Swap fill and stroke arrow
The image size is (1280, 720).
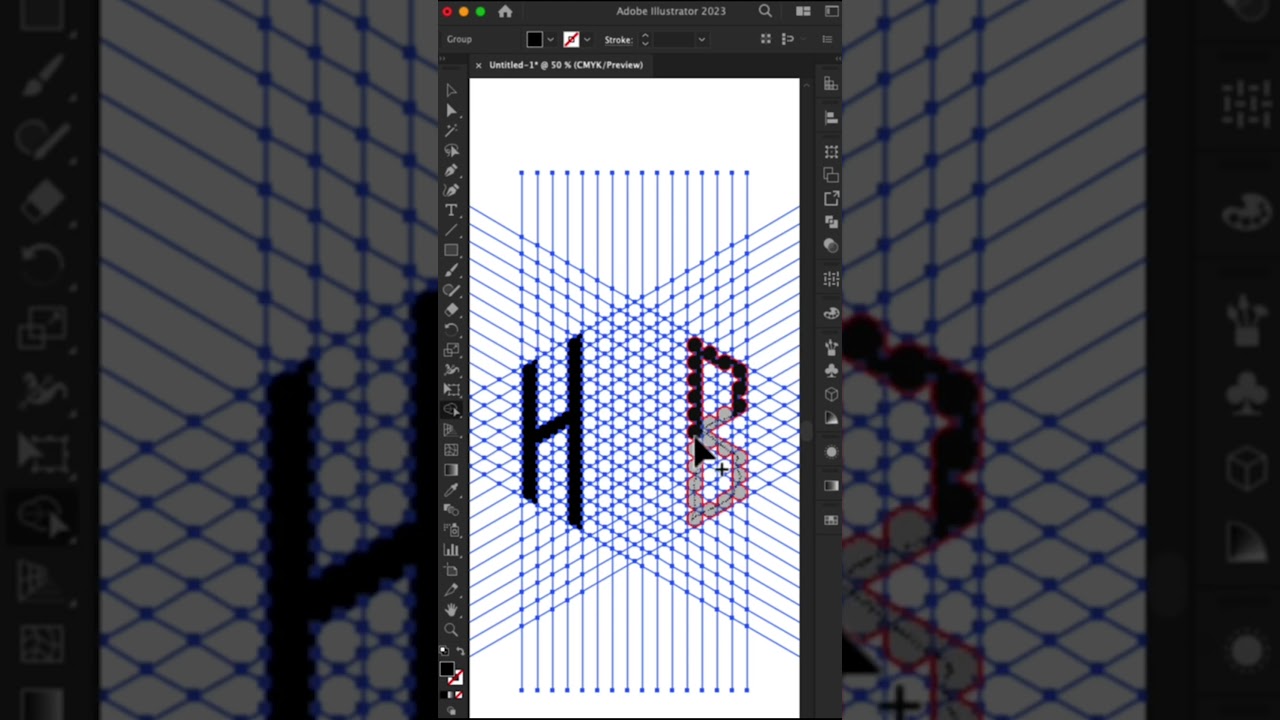[x=460, y=652]
